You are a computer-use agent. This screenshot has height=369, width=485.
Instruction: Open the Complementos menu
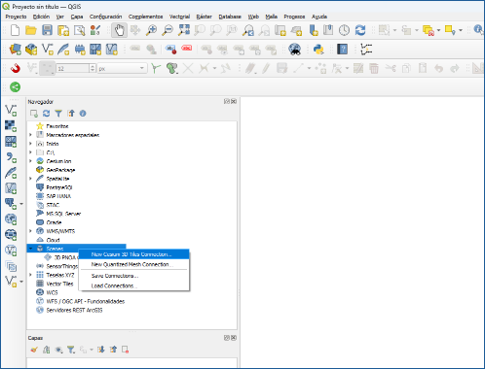146,17
